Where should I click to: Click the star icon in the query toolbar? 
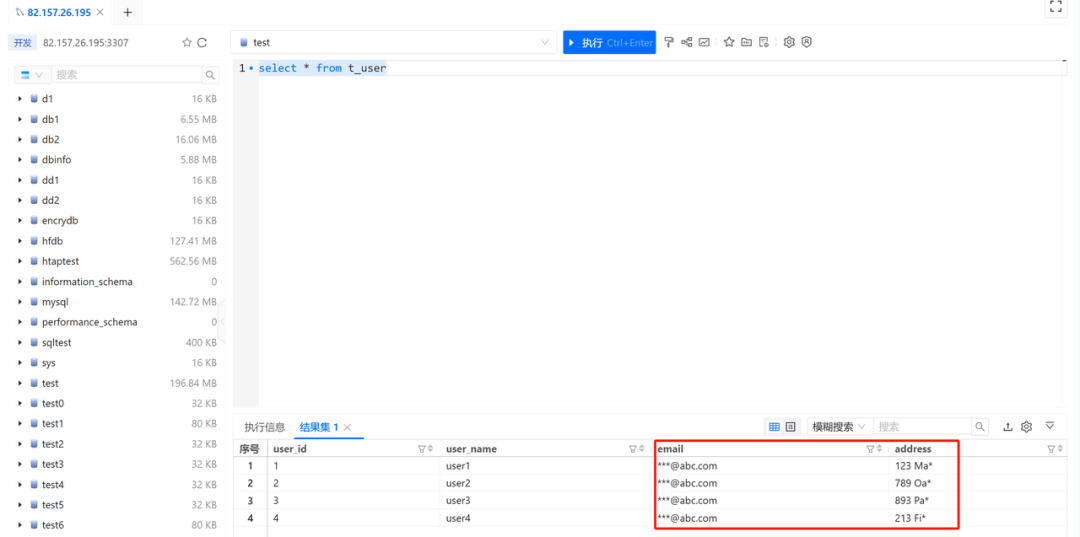click(729, 42)
